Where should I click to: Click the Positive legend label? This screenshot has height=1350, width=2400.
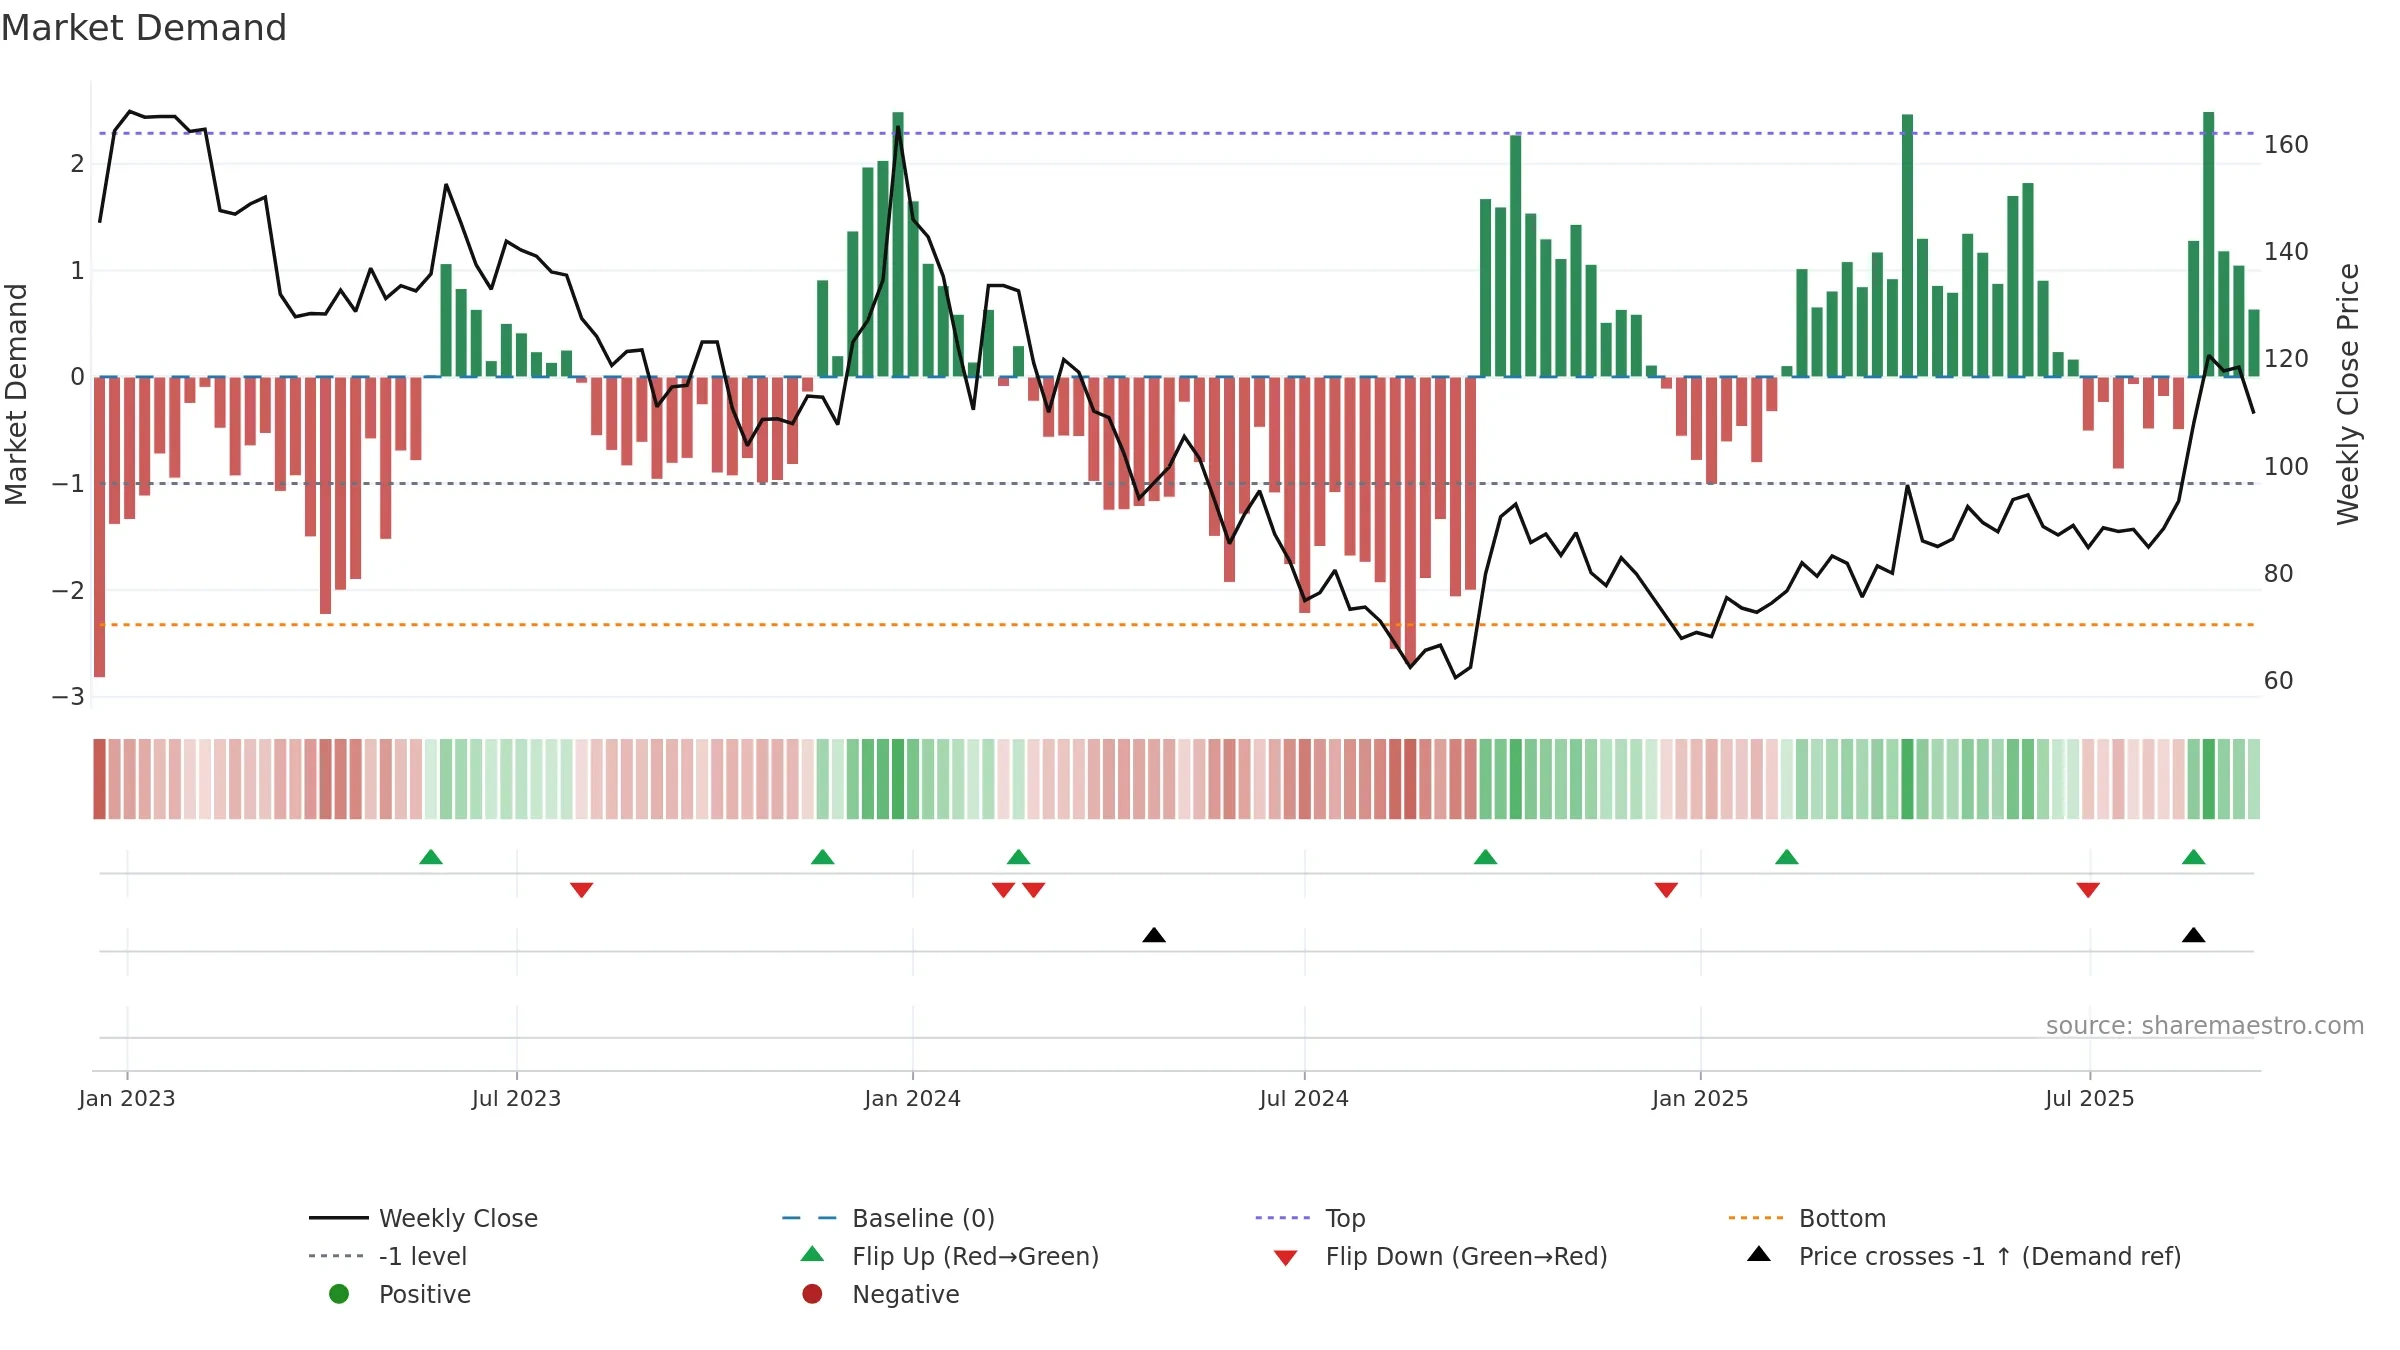point(424,1294)
